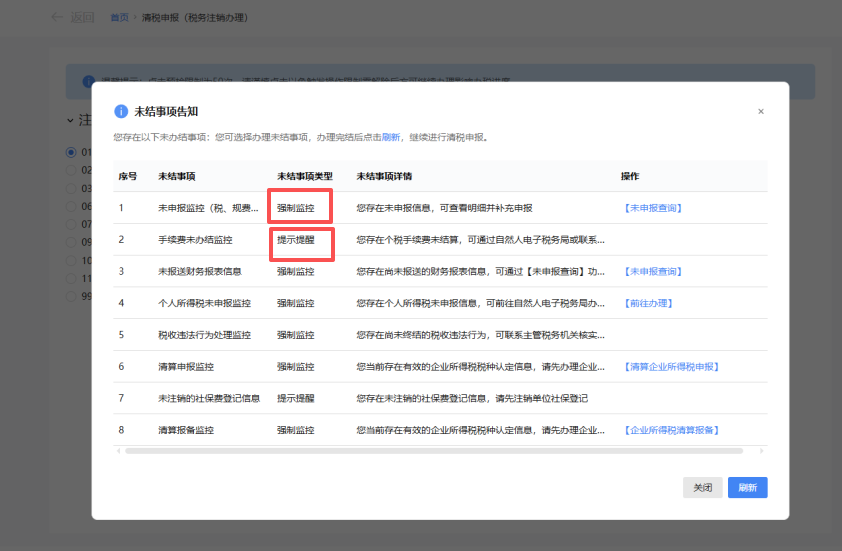Click 提示提醒 type in row 2
Image resolution: width=842 pixels, height=551 pixels.
tap(295, 240)
